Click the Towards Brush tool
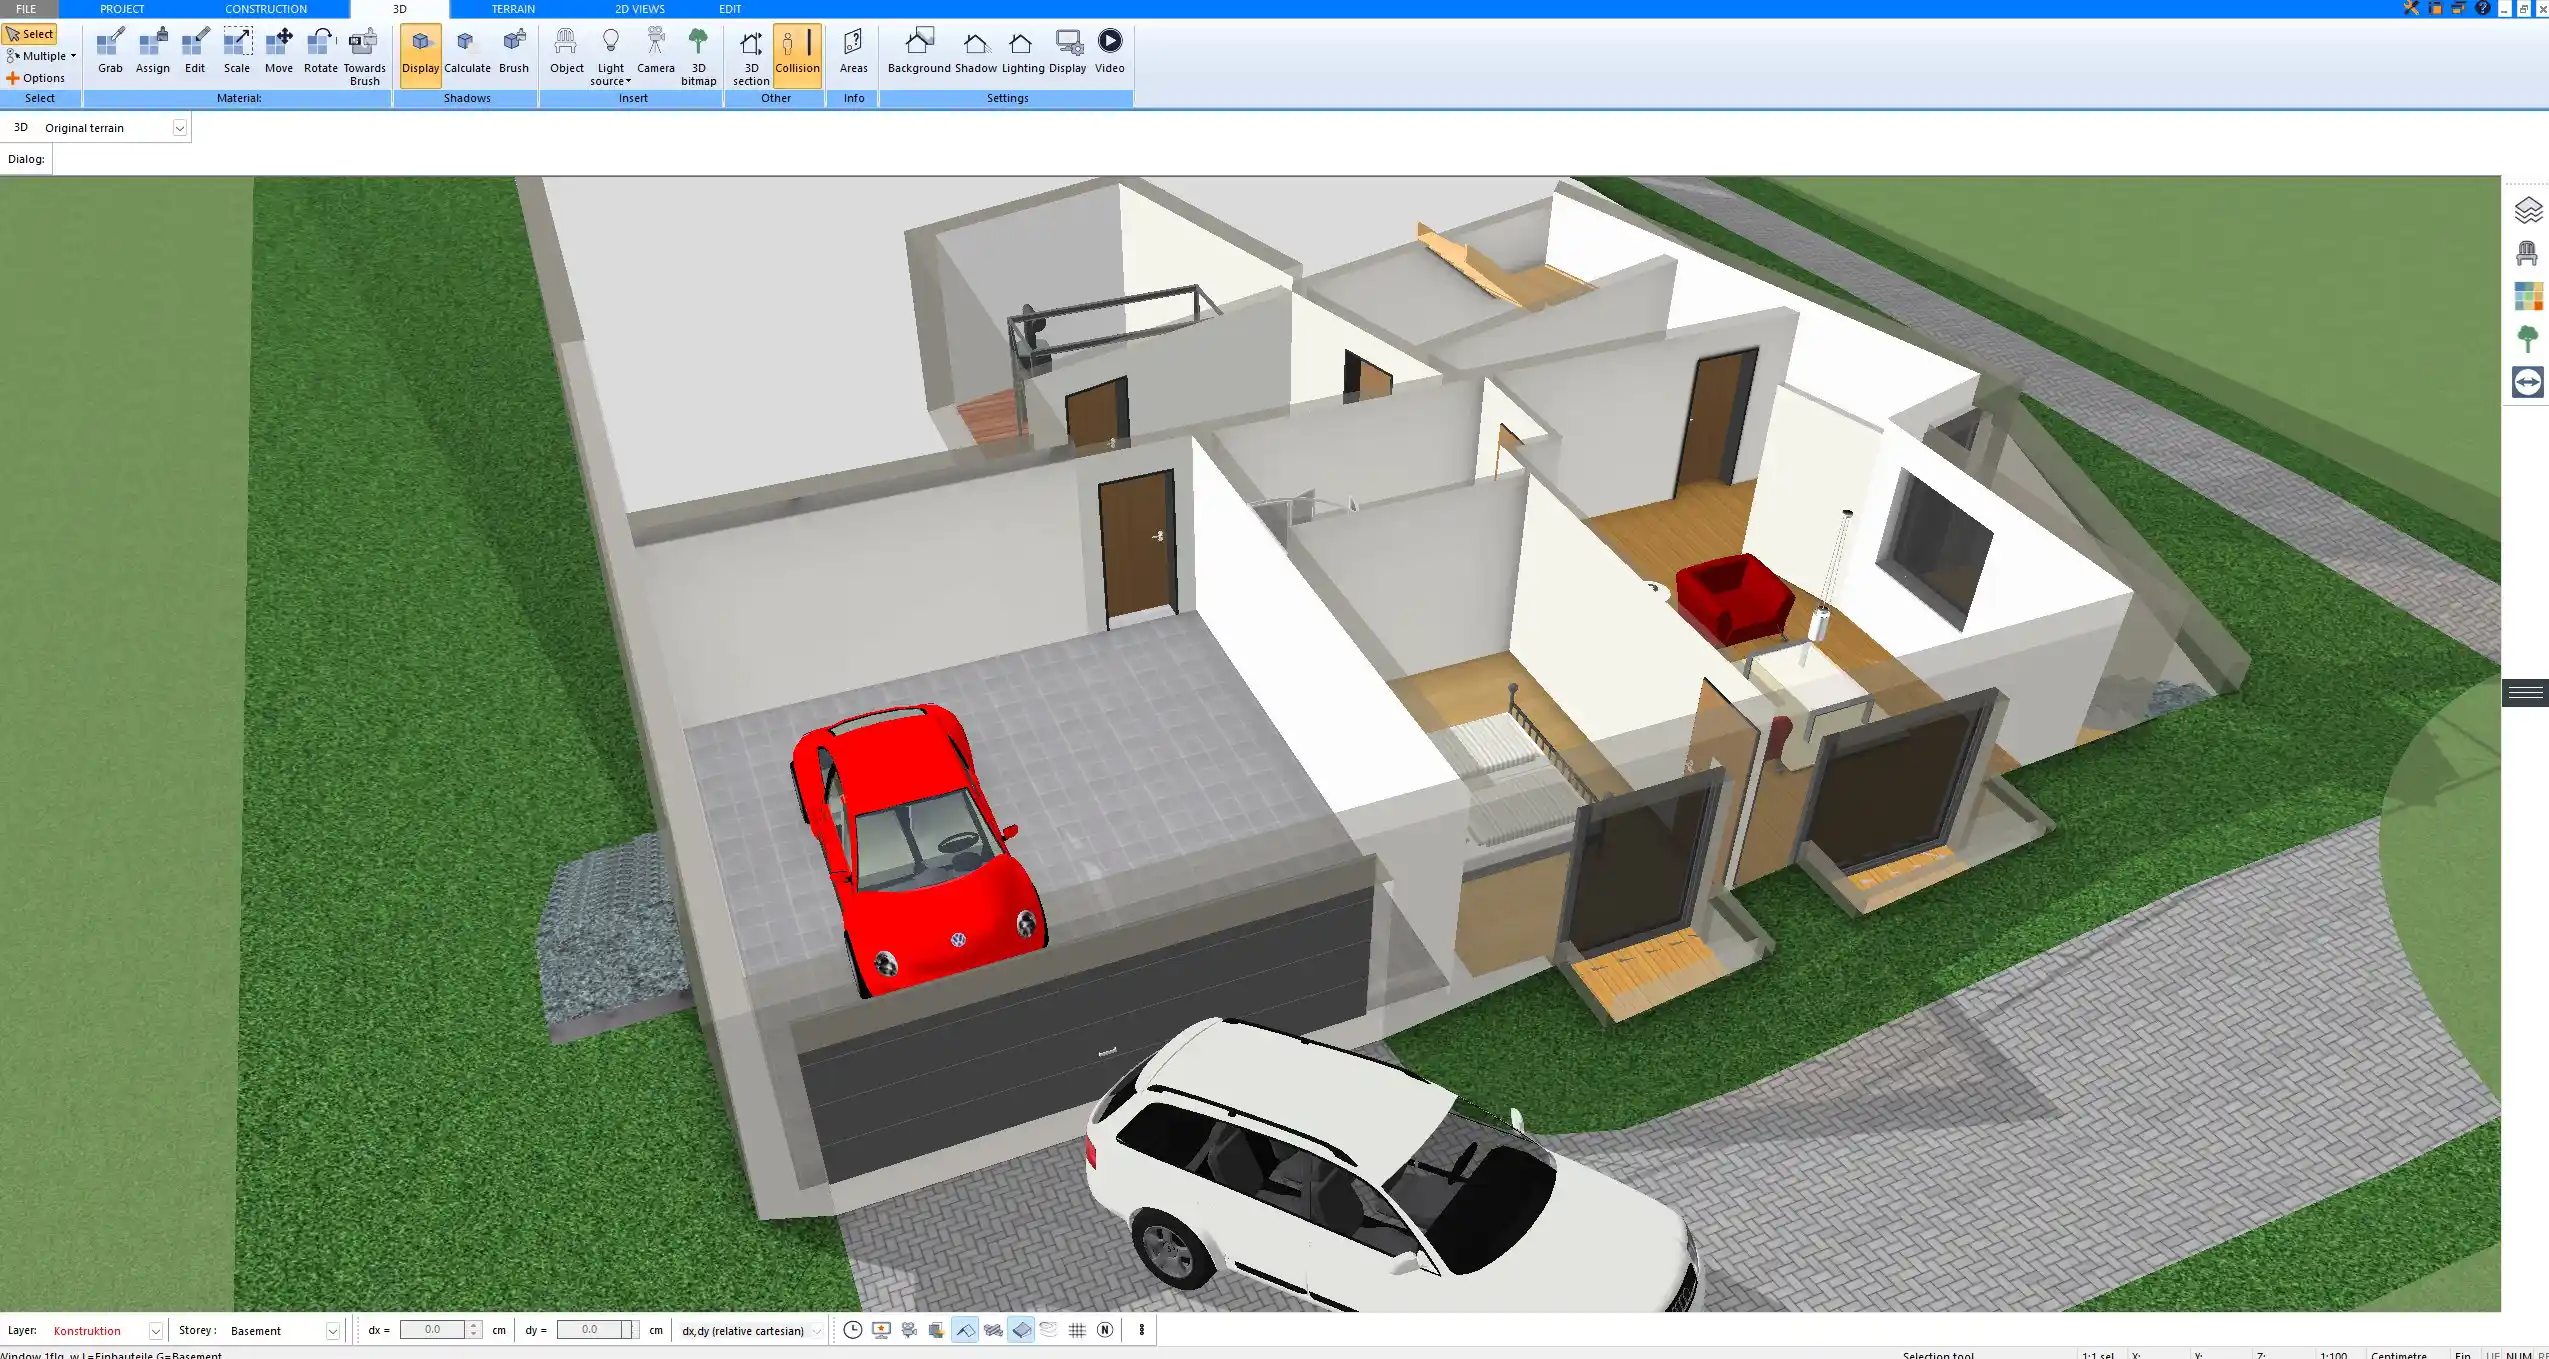The image size is (2549, 1359). pyautogui.click(x=364, y=57)
